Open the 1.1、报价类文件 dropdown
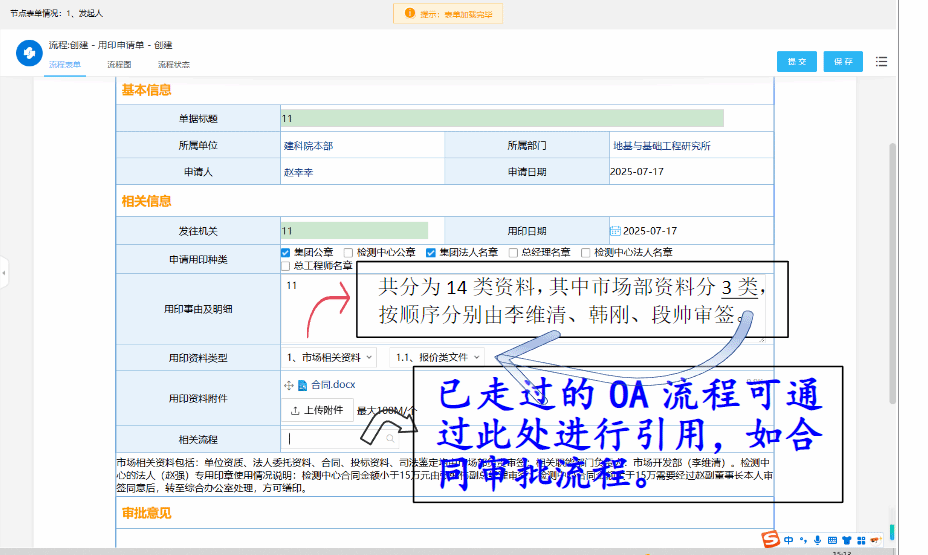This screenshot has height=555, width=928. pyautogui.click(x=437, y=357)
